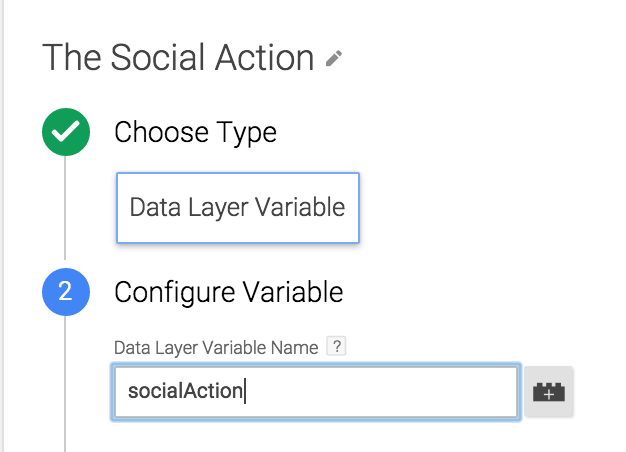
Task: Select the blue step 2 circle
Action: pyautogui.click(x=66, y=292)
